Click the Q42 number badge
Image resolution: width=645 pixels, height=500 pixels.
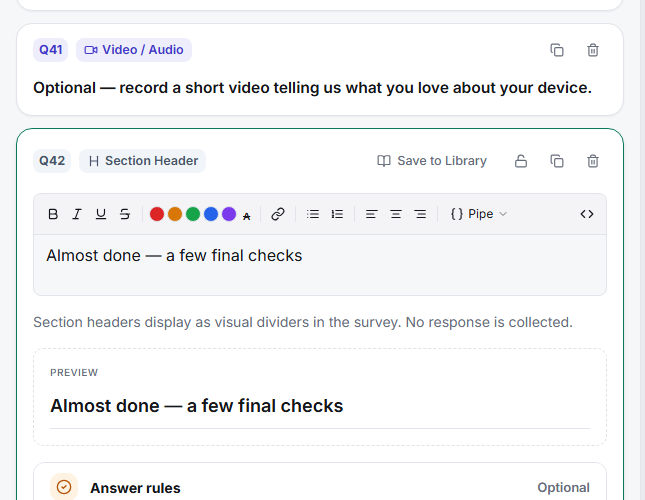tap(52, 161)
